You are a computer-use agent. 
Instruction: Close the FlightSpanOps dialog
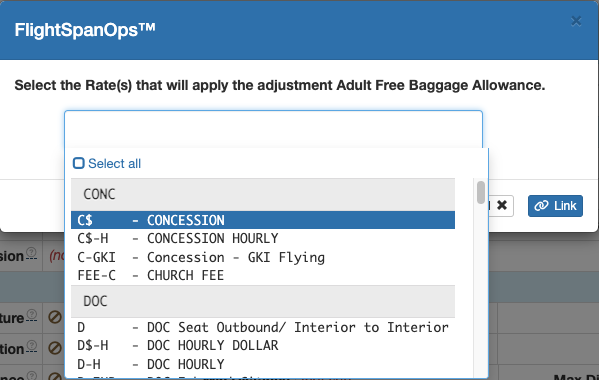576,21
